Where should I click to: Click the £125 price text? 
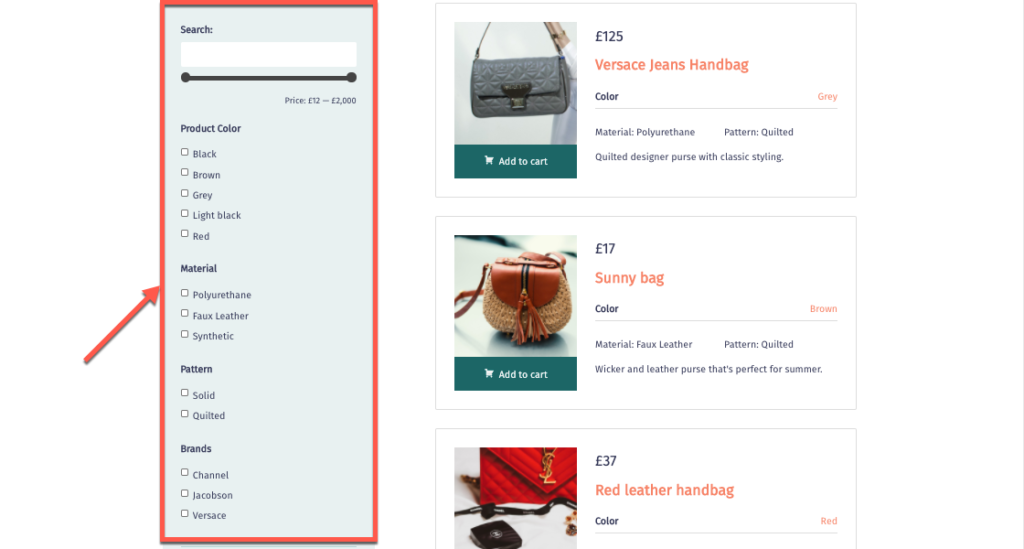tap(609, 37)
